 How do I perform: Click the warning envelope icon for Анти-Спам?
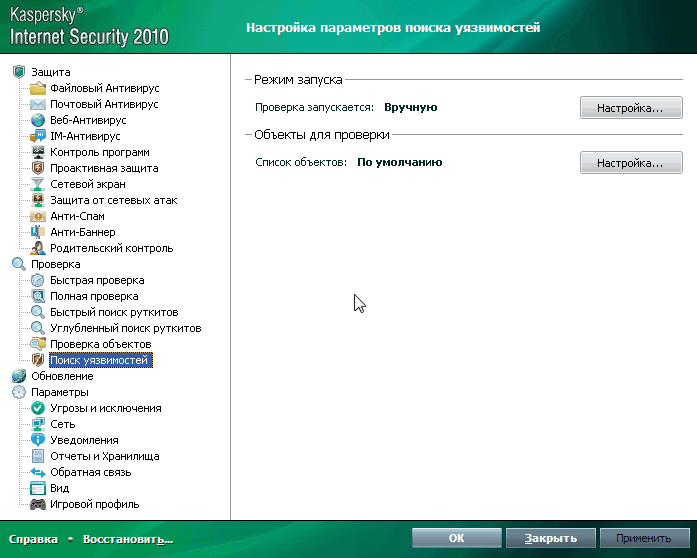(38, 216)
